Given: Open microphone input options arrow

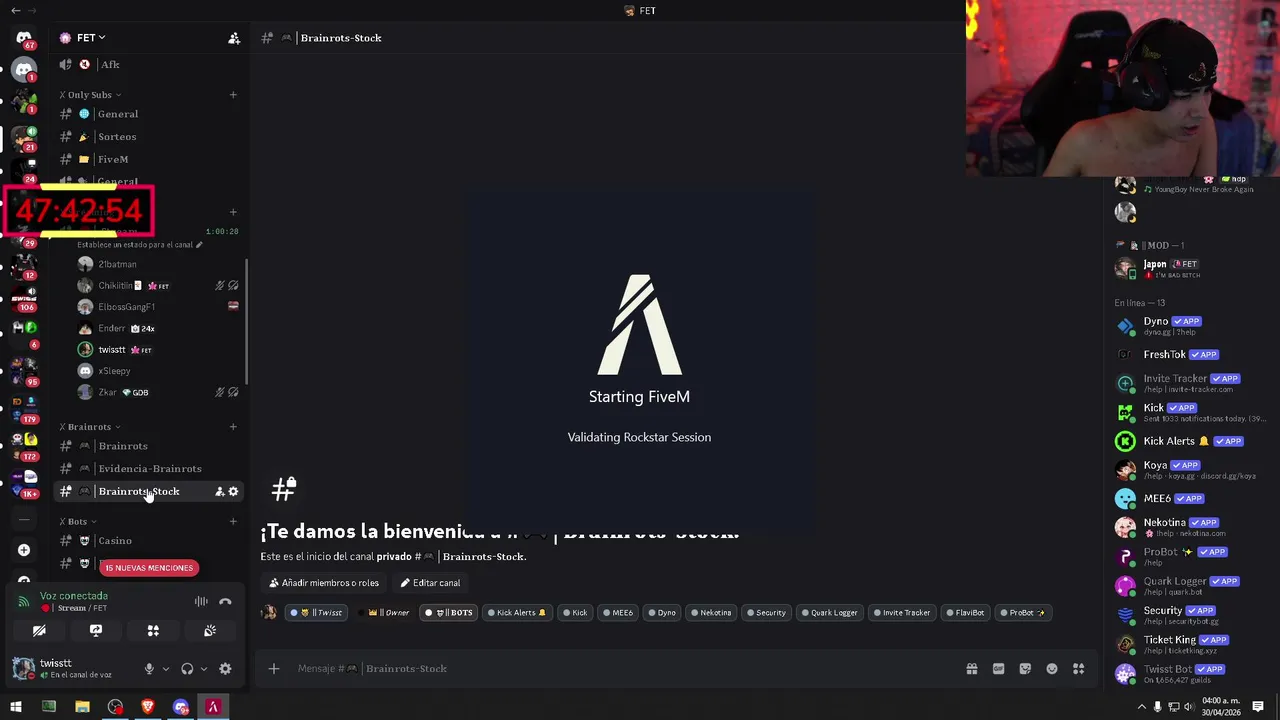Looking at the screenshot, I should (165, 669).
